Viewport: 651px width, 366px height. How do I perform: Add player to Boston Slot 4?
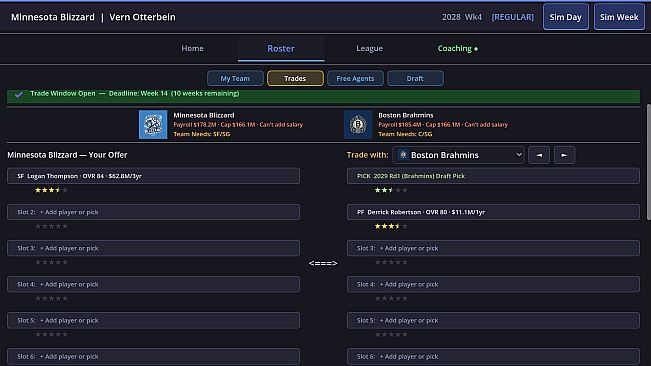click(493, 284)
